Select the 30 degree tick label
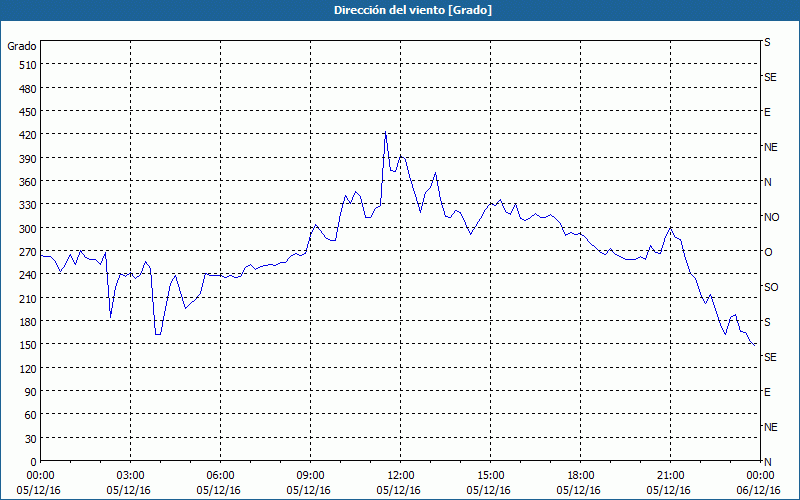Screen dimensions: 800x500 31,439
